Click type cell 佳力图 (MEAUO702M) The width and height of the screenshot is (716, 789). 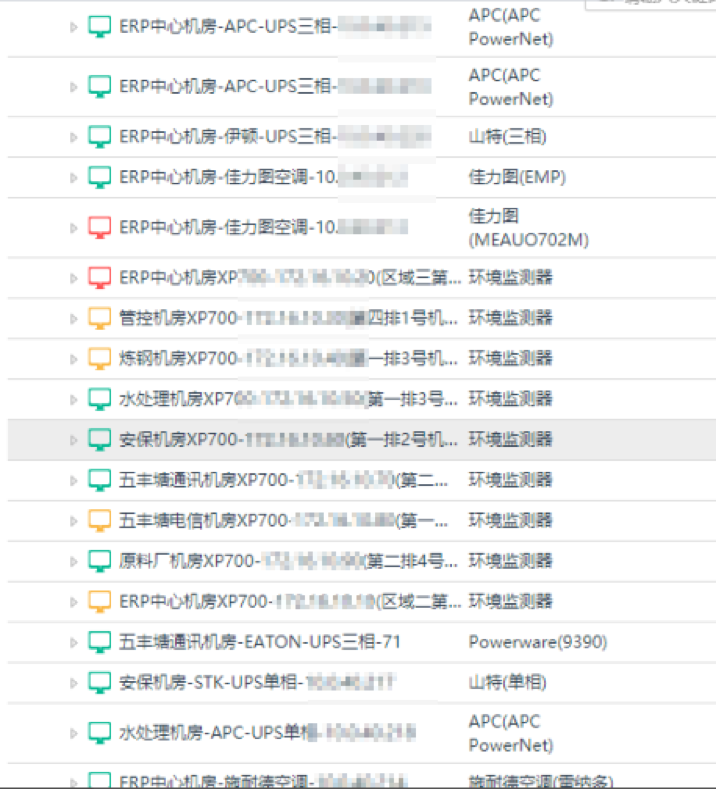[x=528, y=228]
